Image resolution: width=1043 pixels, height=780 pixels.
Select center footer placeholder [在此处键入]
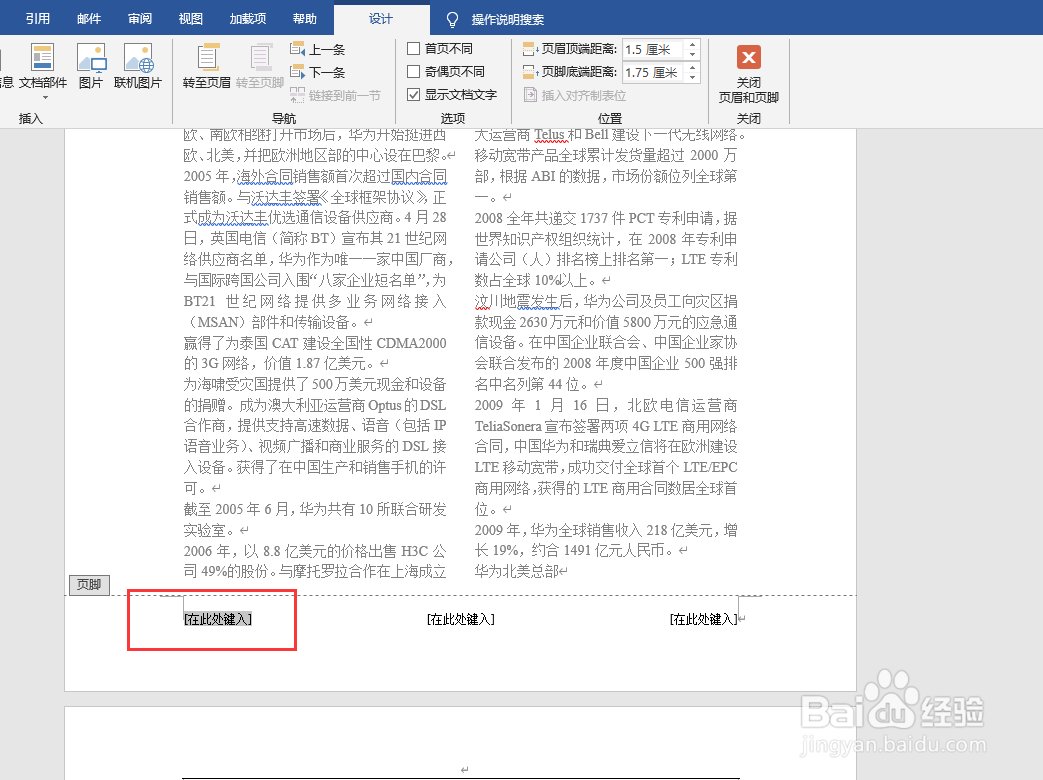coord(460,619)
